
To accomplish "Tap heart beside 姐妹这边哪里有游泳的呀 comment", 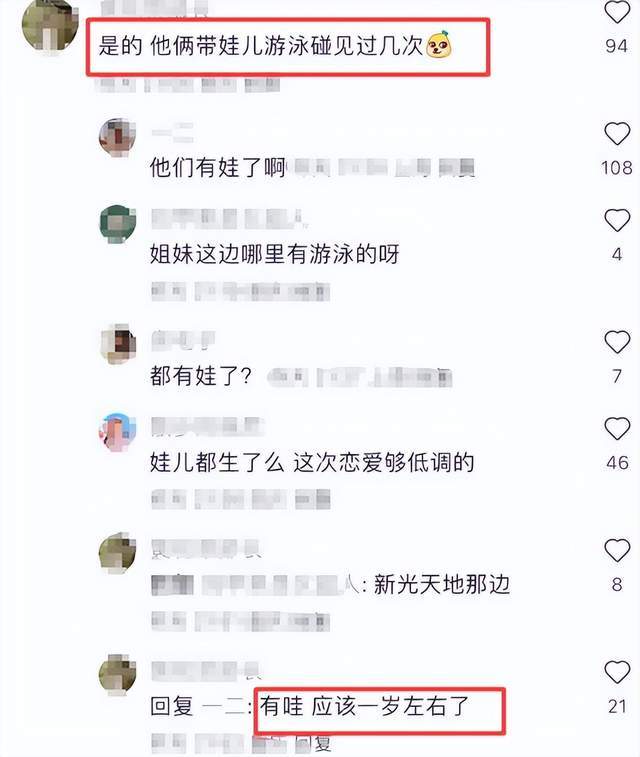I will click(x=617, y=221).
